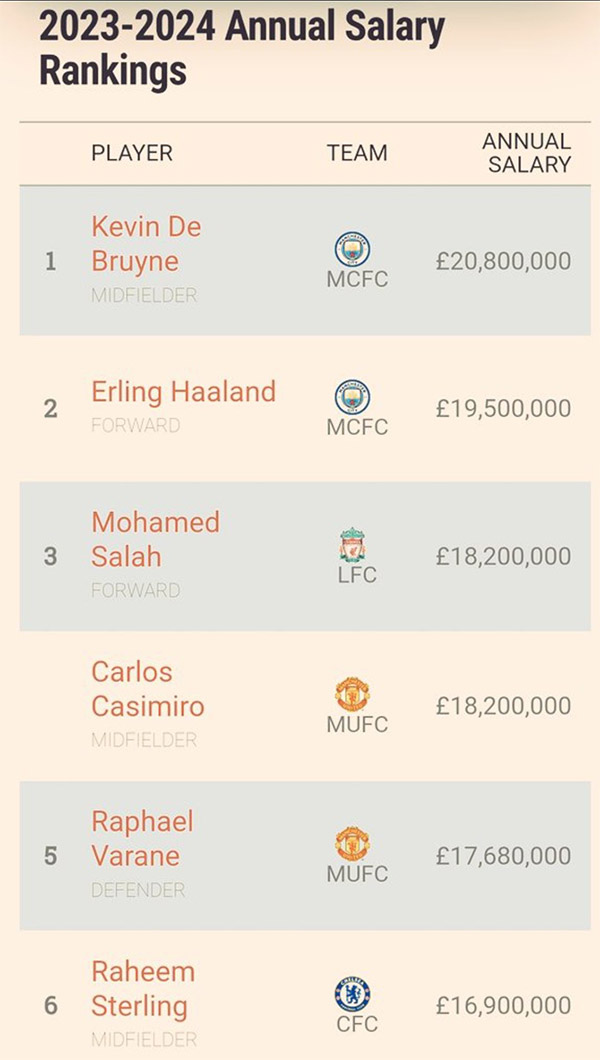Select Carlos Casimiro player name
This screenshot has height=1060, width=600.
click(147, 689)
